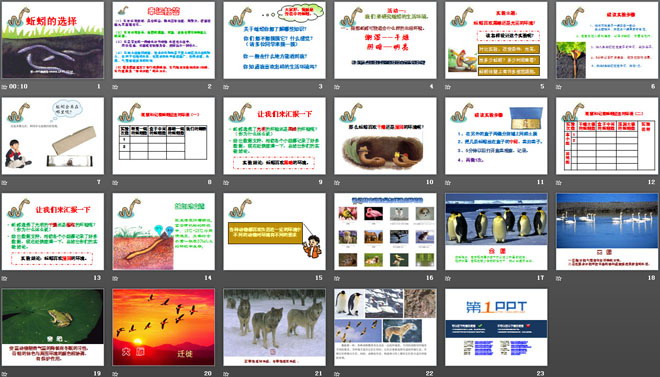Select the wolves in snow slide 21
Screen dimensions: 660x377
pyautogui.click(x=274, y=327)
